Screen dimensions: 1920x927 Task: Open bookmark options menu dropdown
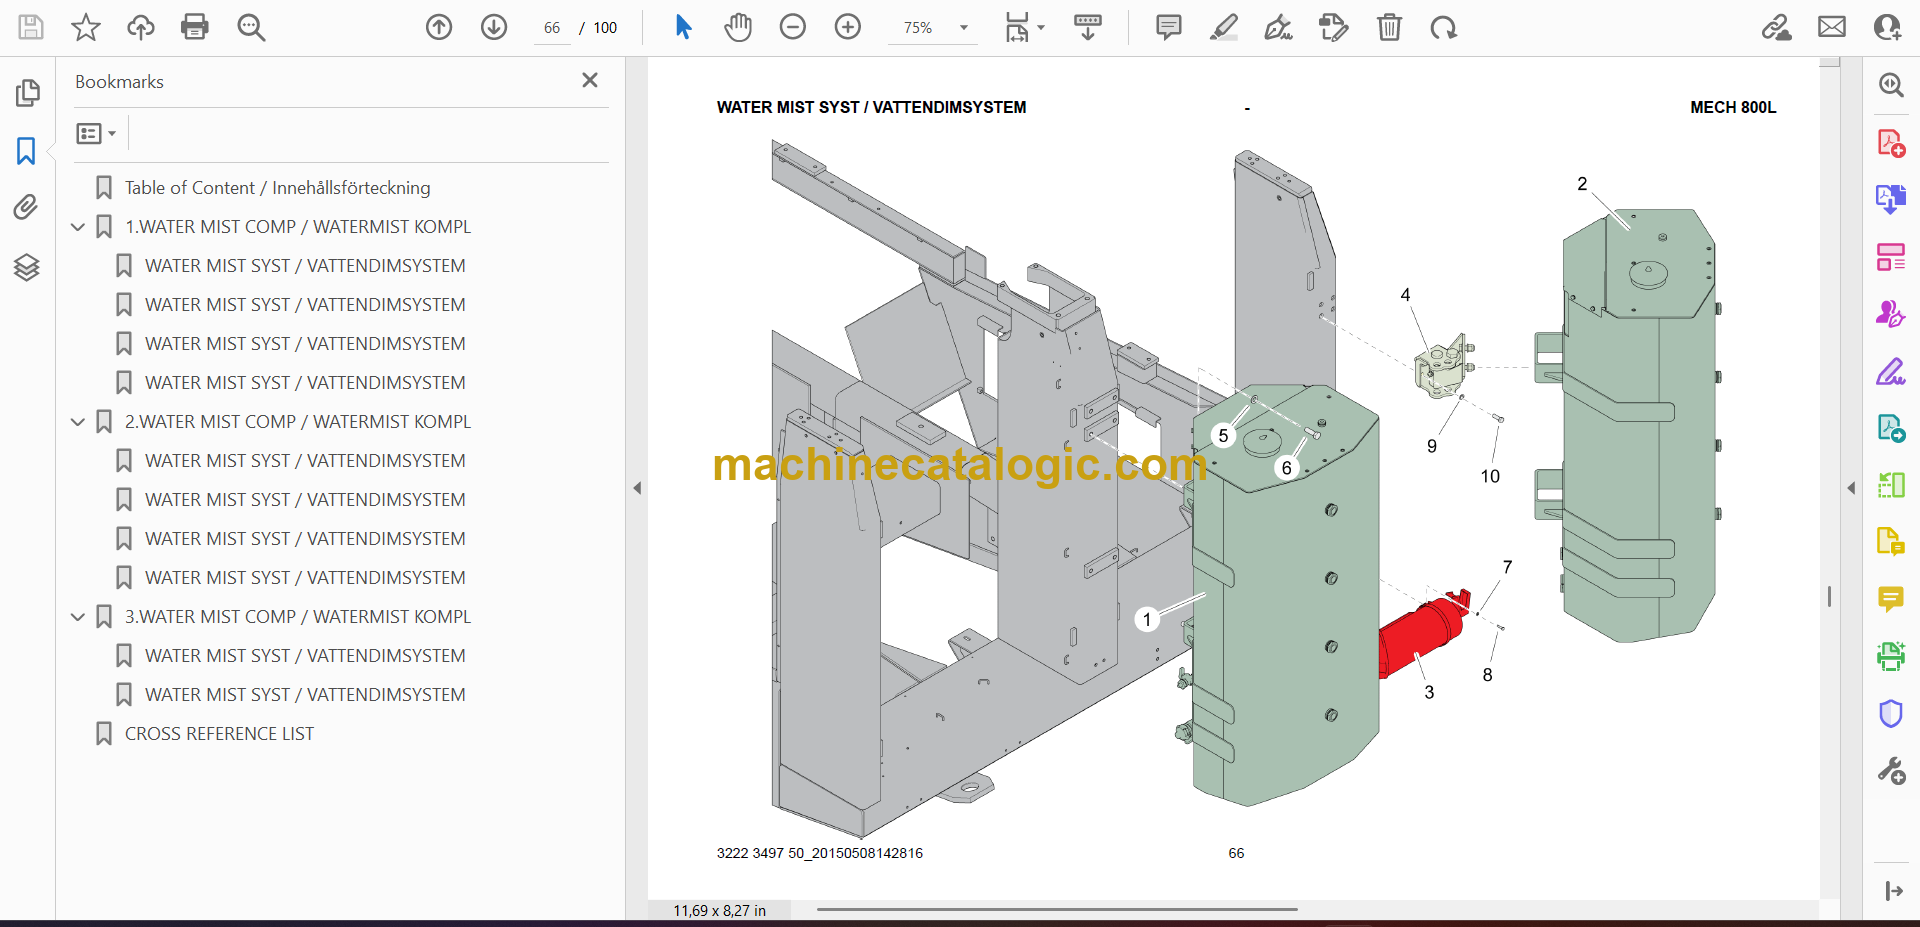[97, 133]
